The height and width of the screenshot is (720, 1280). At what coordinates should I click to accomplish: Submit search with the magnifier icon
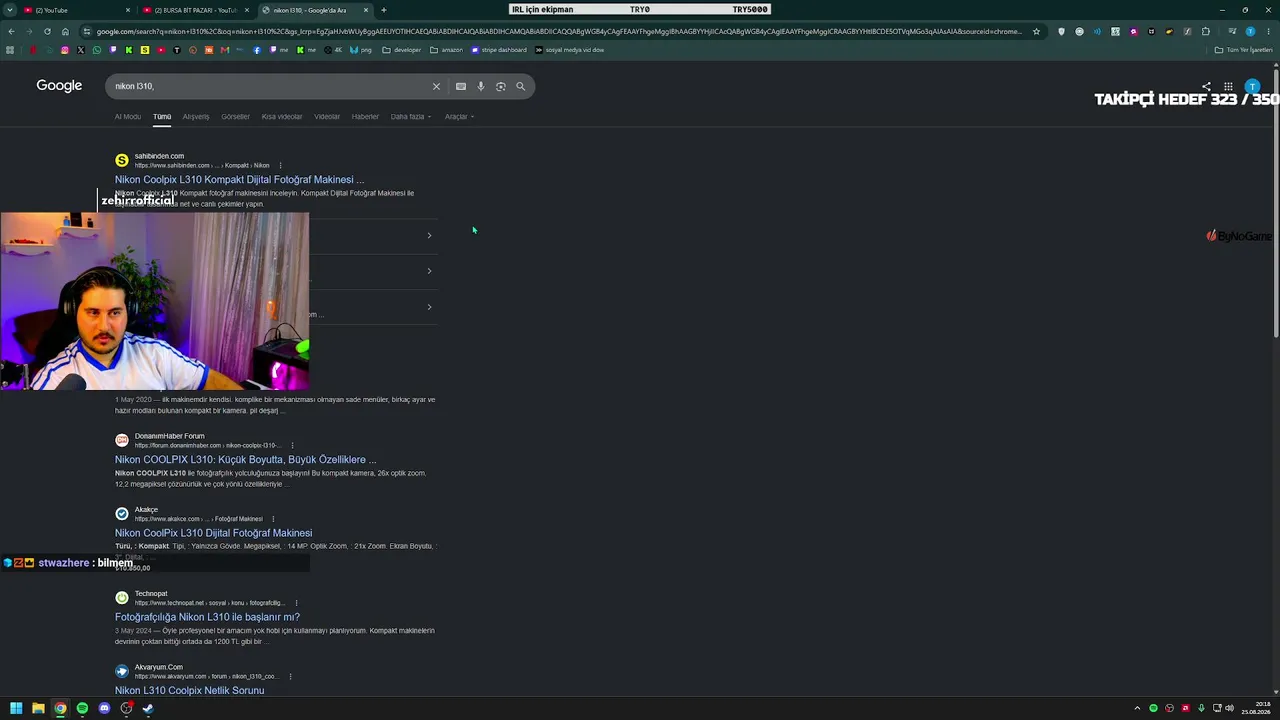pos(521,86)
